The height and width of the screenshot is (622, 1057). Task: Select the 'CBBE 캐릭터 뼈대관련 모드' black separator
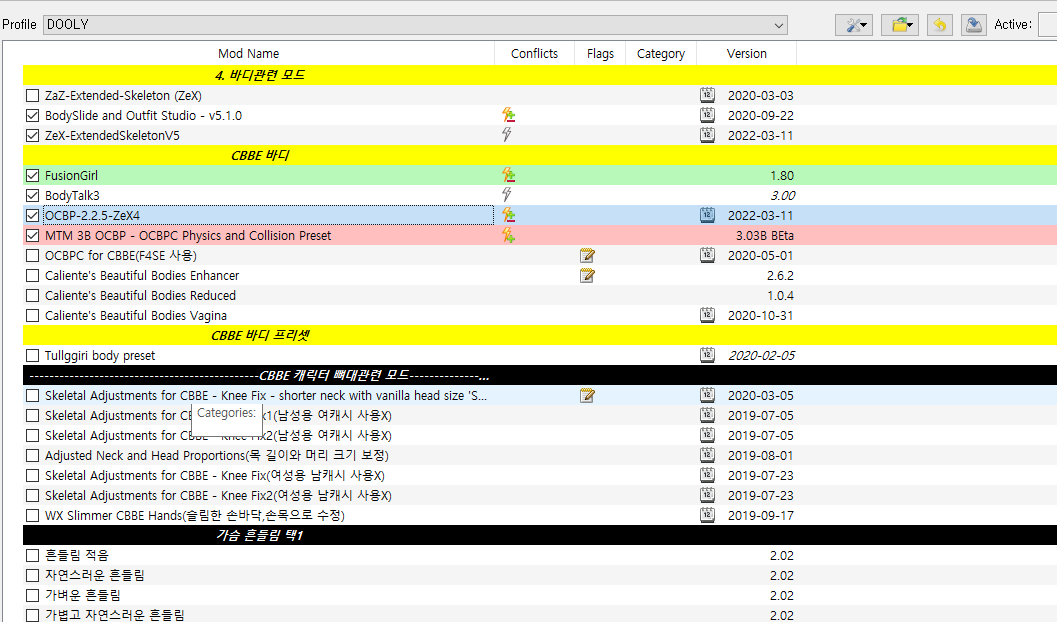tap(540, 375)
